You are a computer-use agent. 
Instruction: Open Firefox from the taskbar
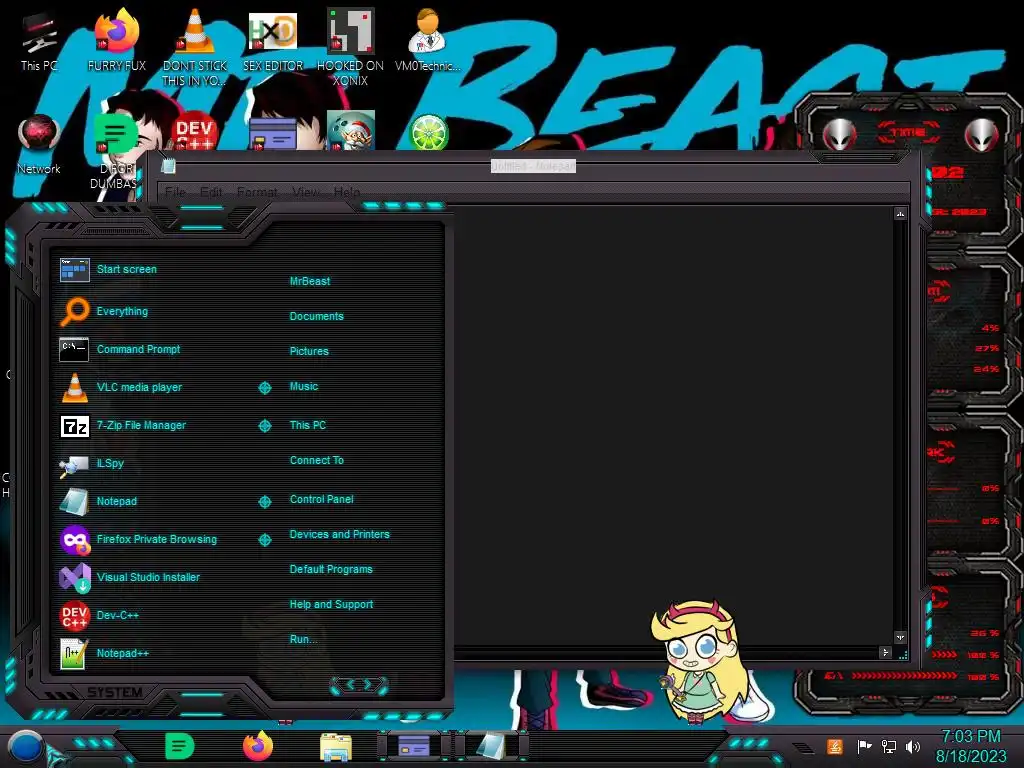(258, 746)
